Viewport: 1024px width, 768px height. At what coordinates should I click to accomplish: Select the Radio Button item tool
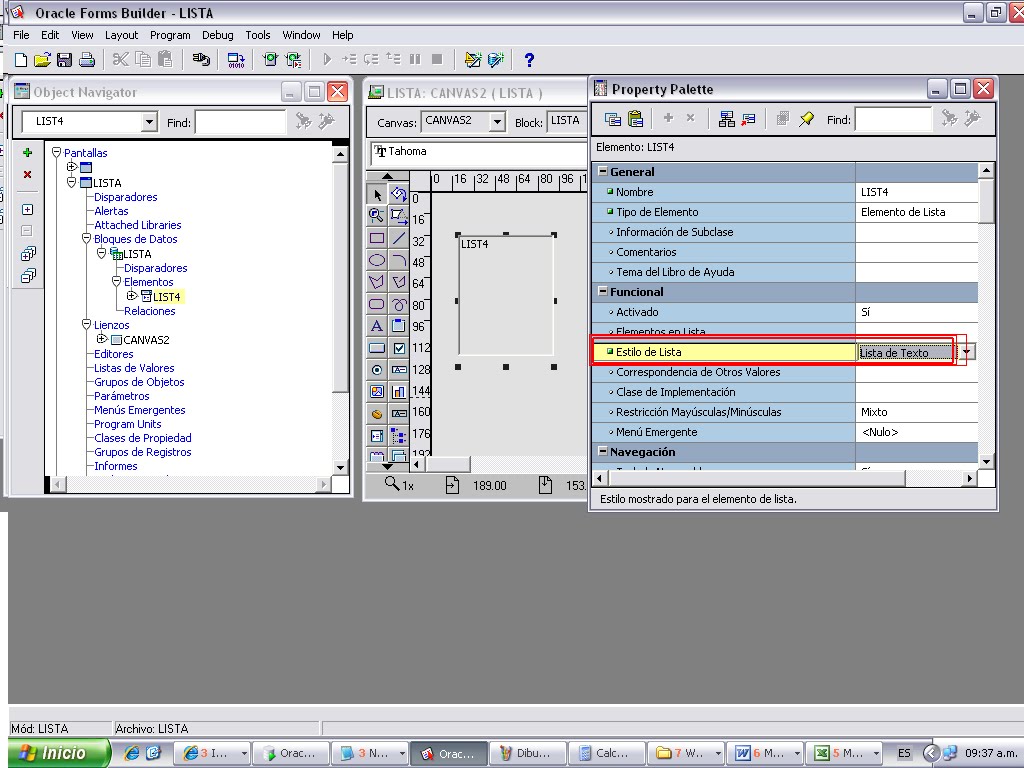(x=377, y=370)
